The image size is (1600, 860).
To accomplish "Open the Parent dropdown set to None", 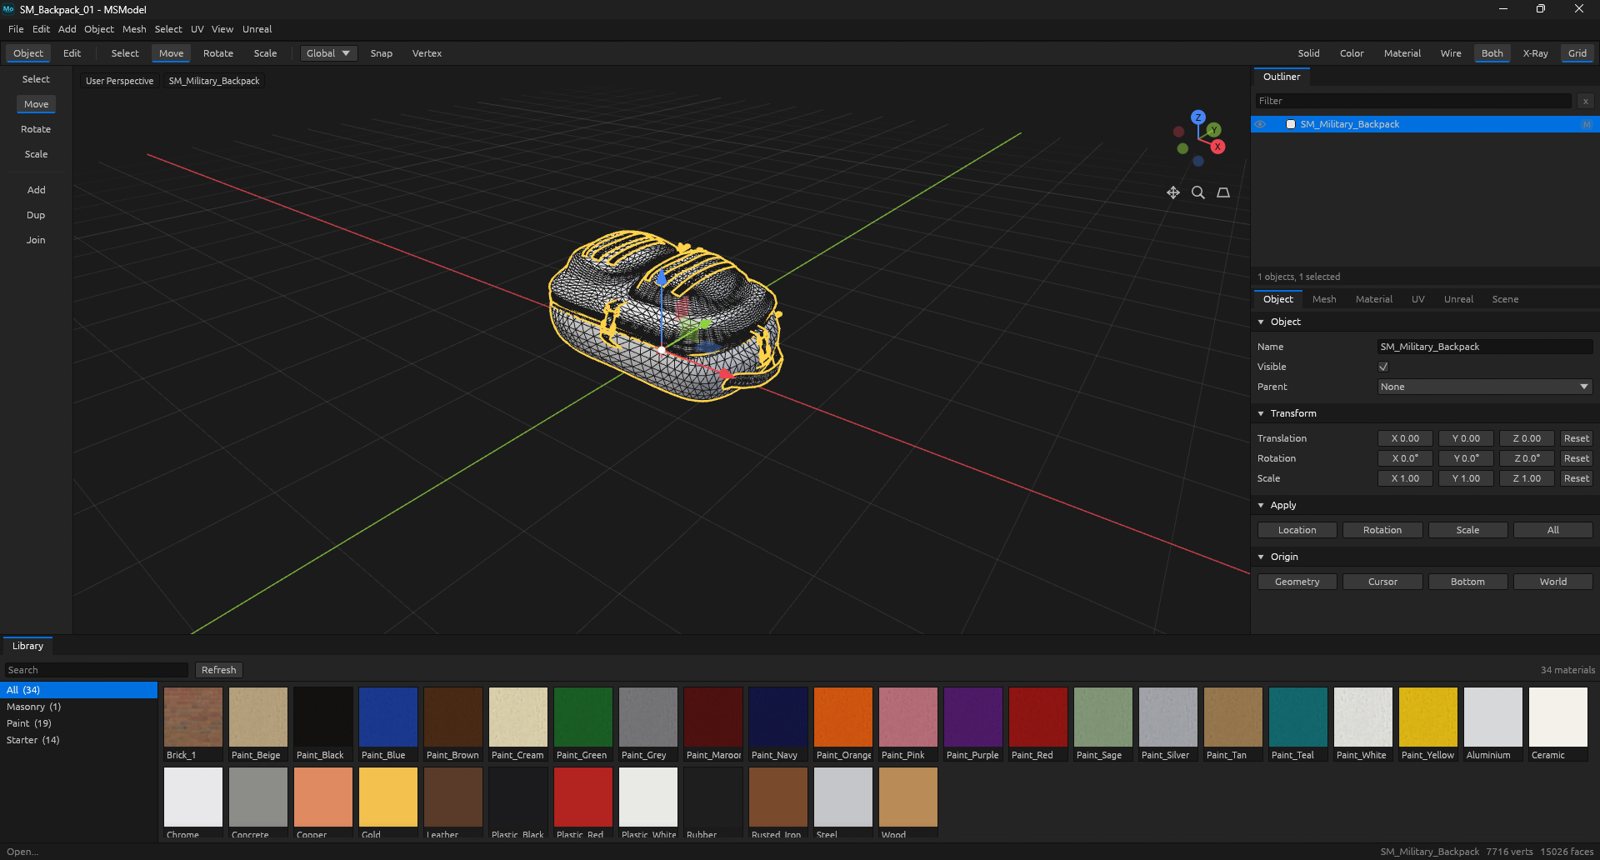I will point(1484,387).
